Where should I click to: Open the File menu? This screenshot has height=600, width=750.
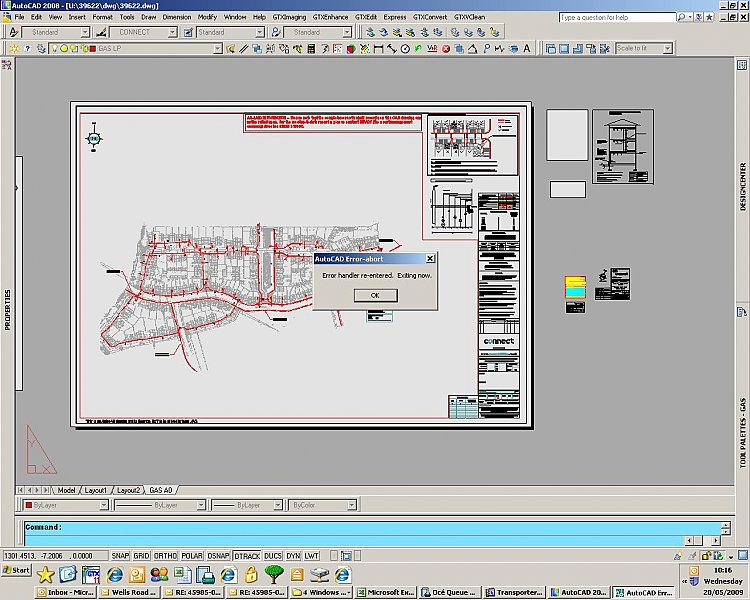coord(19,17)
